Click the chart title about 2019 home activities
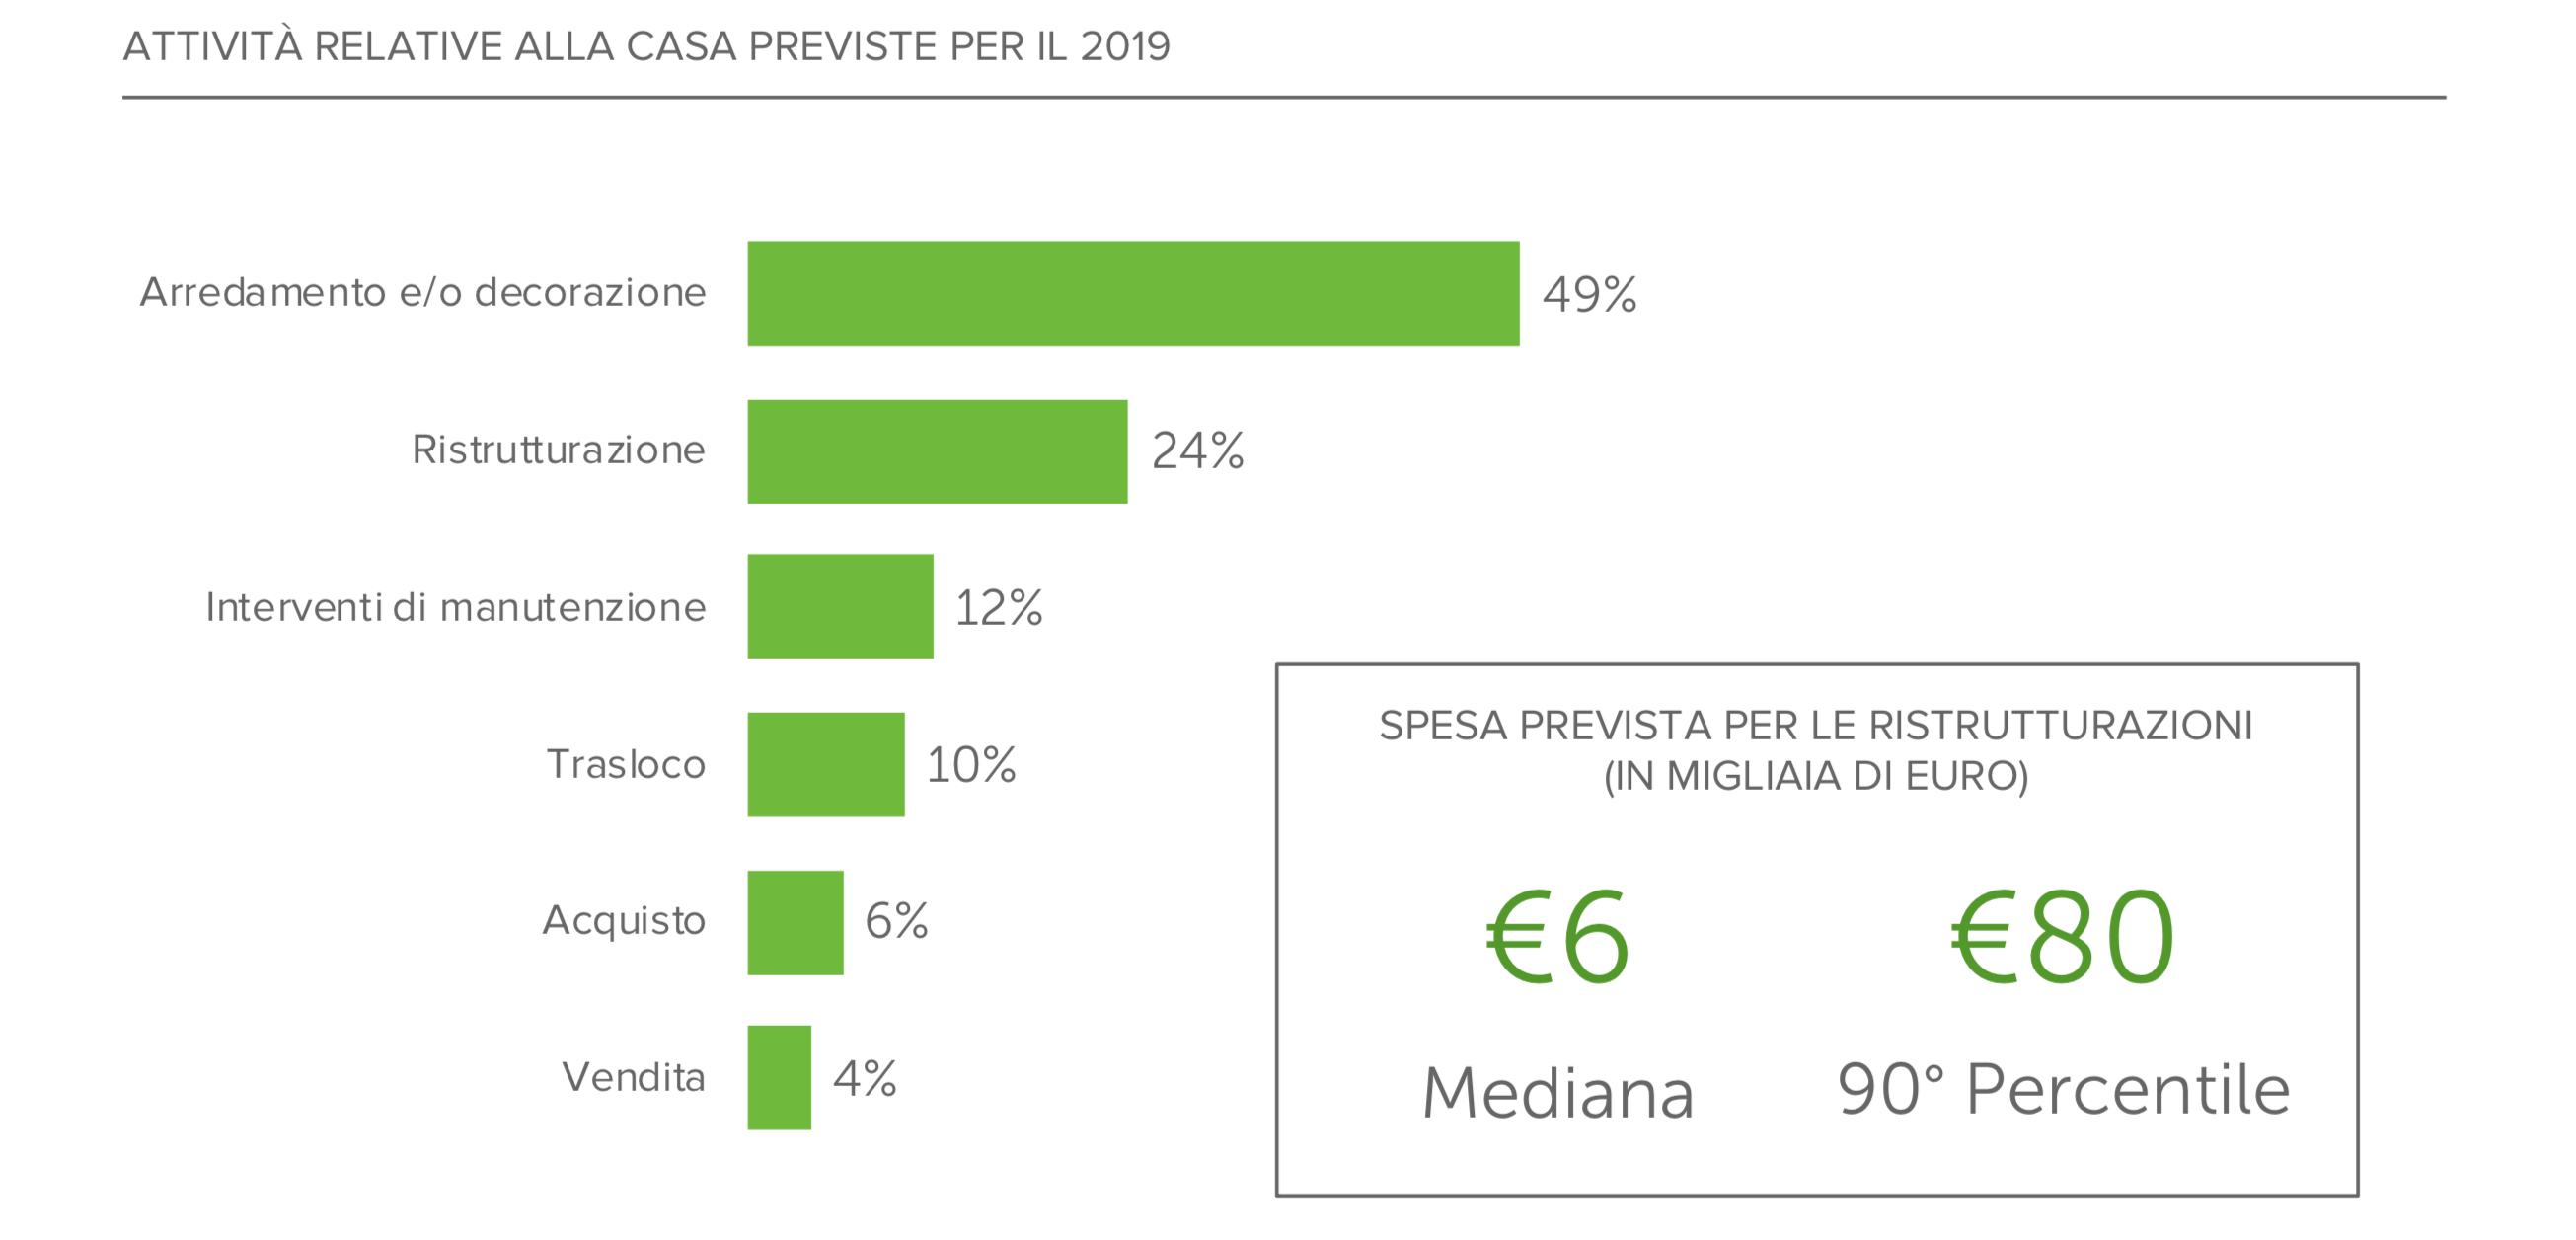This screenshot has width=2576, height=1240. click(x=646, y=46)
